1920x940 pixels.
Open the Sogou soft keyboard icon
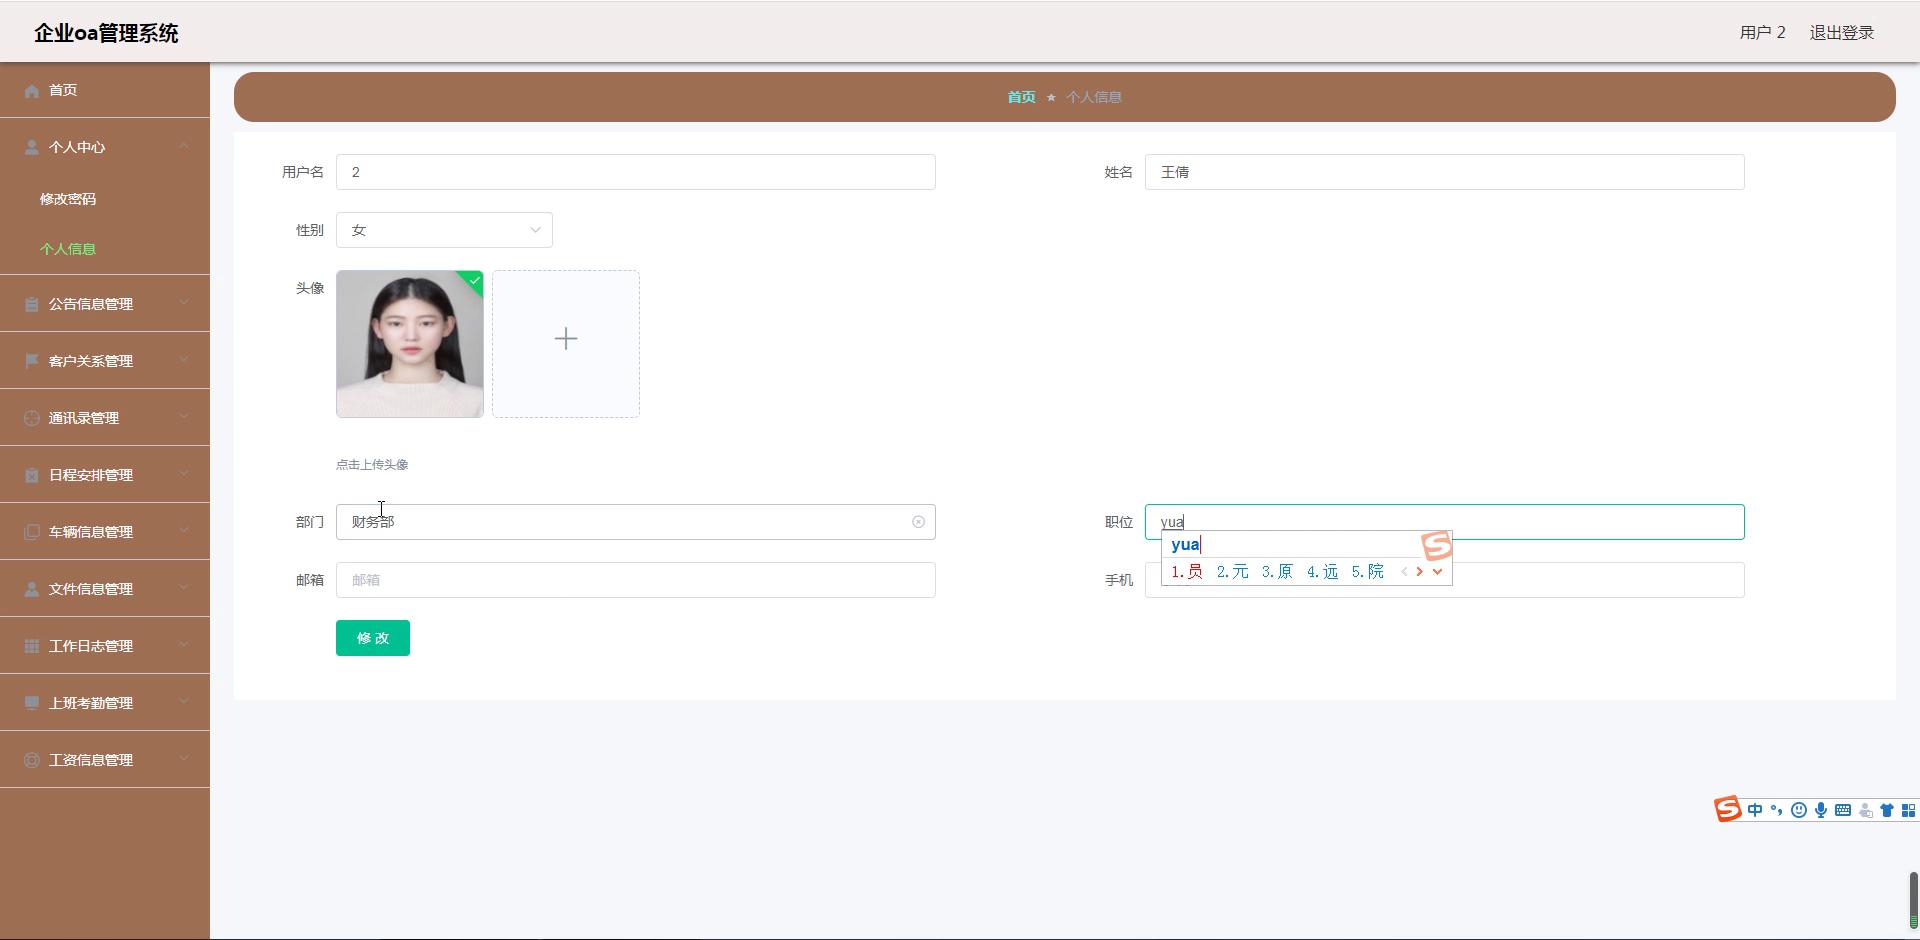coord(1843,811)
